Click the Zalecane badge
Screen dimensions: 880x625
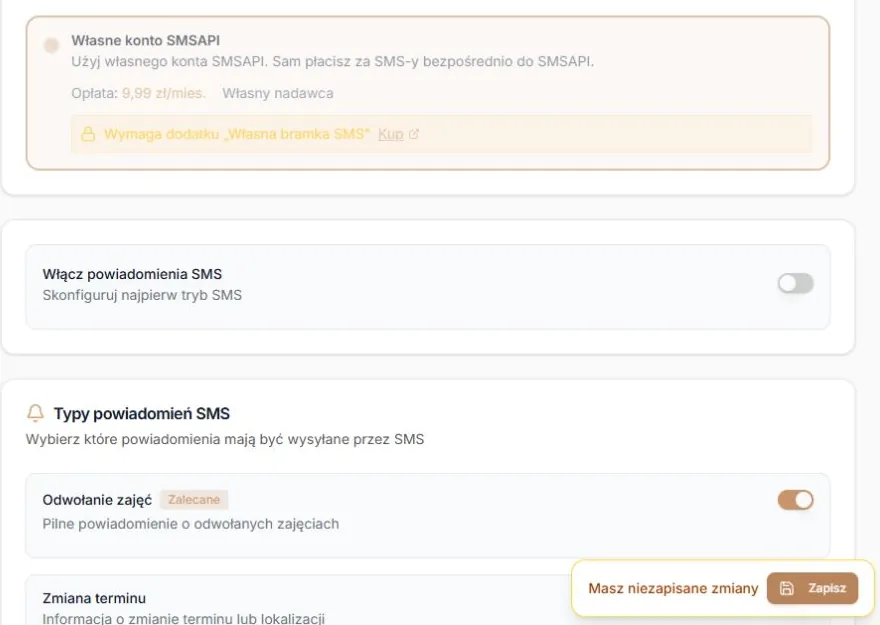point(194,500)
